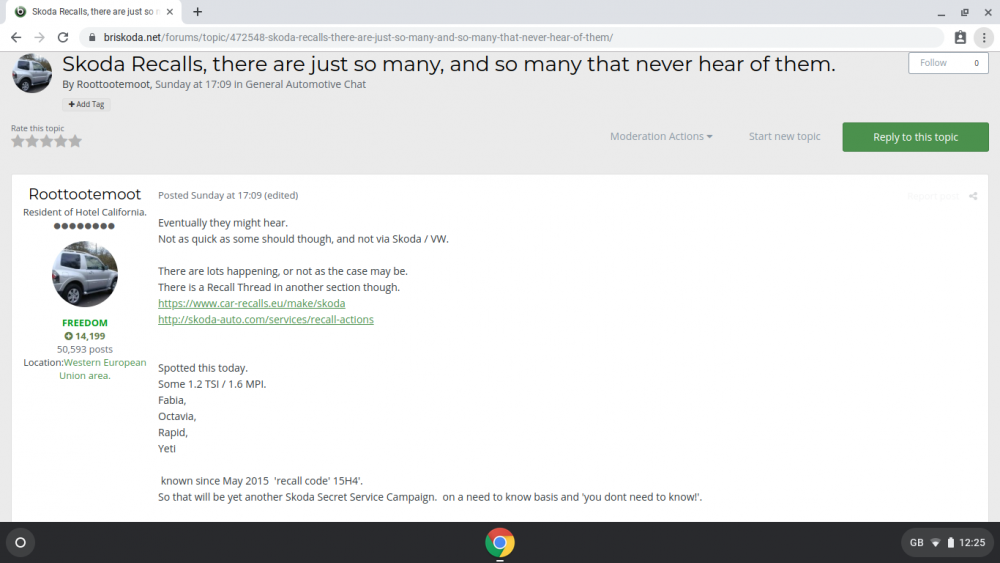
Task: Click the follower count 0
Action: point(976,62)
